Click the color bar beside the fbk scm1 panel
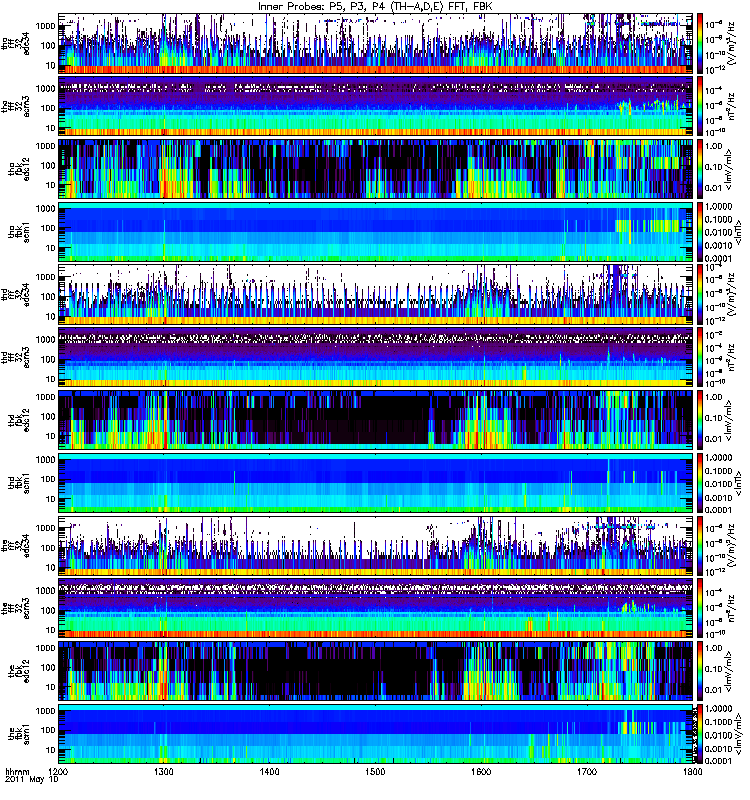 click(x=700, y=734)
